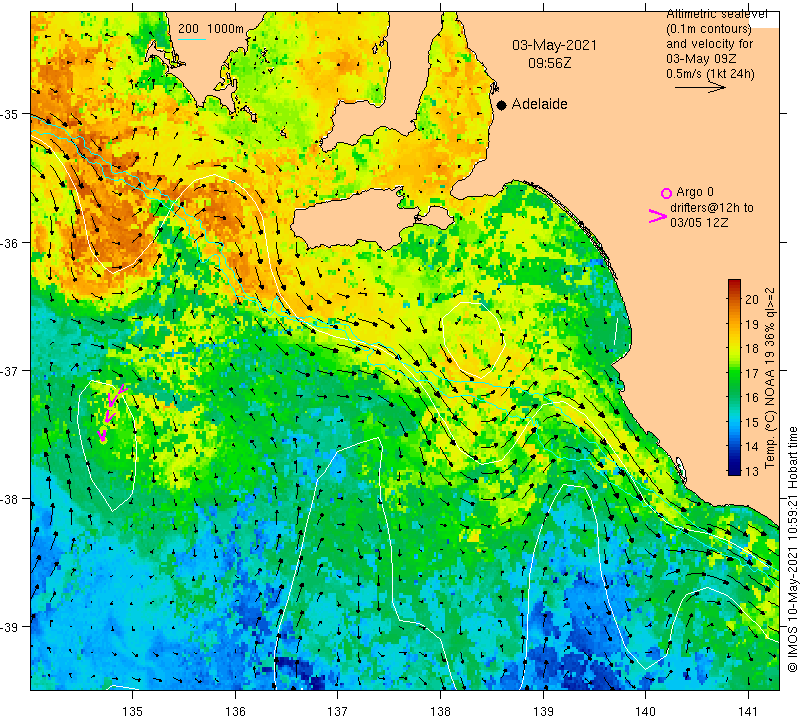Click the '(0.1m contours)' legend line
Viewport: 800px width, 720px height.
coord(709,29)
